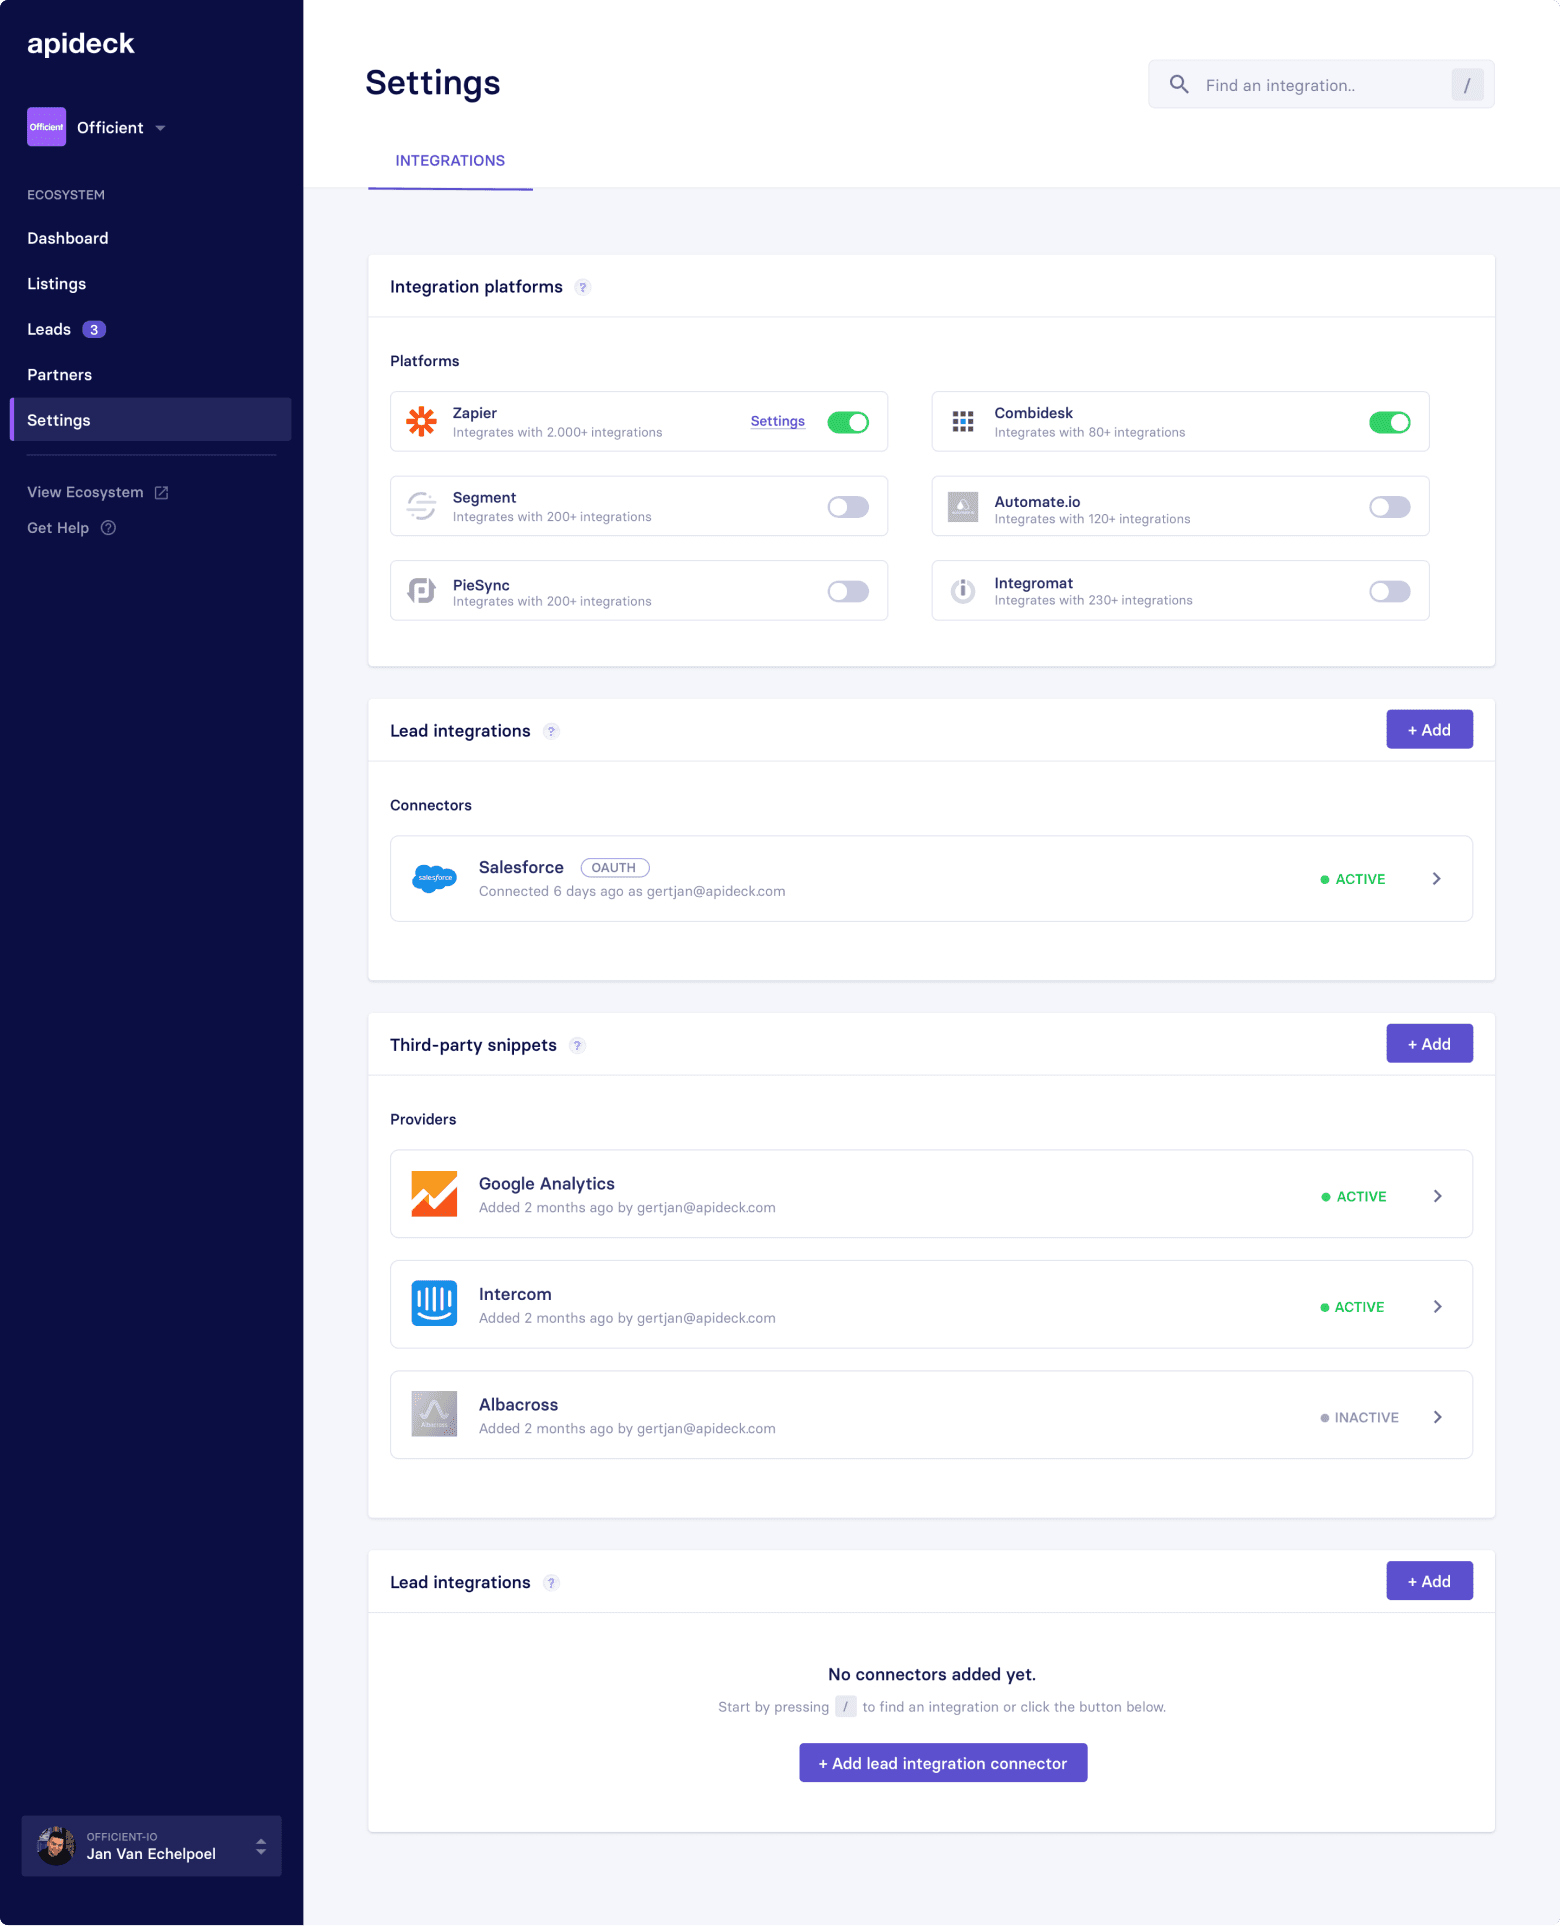Click the PieSync logo icon
1560x1926 pixels.
421,591
